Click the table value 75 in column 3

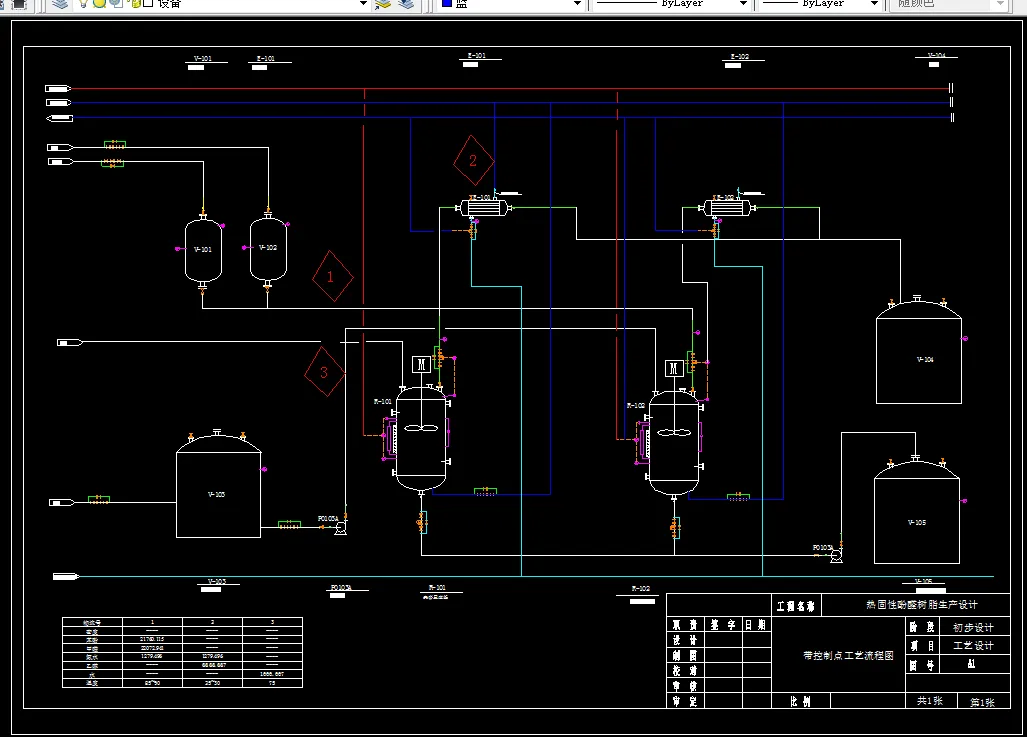(x=272, y=683)
